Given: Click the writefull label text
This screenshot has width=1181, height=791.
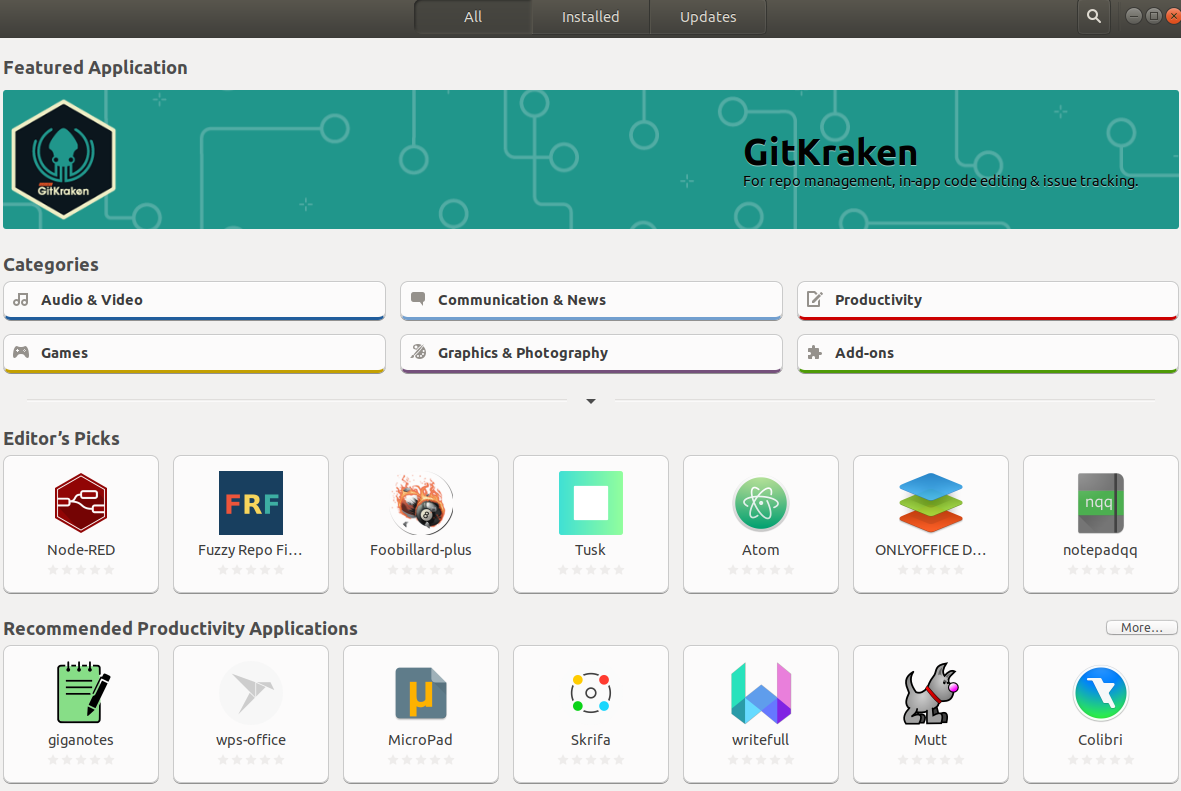Looking at the screenshot, I should point(761,740).
